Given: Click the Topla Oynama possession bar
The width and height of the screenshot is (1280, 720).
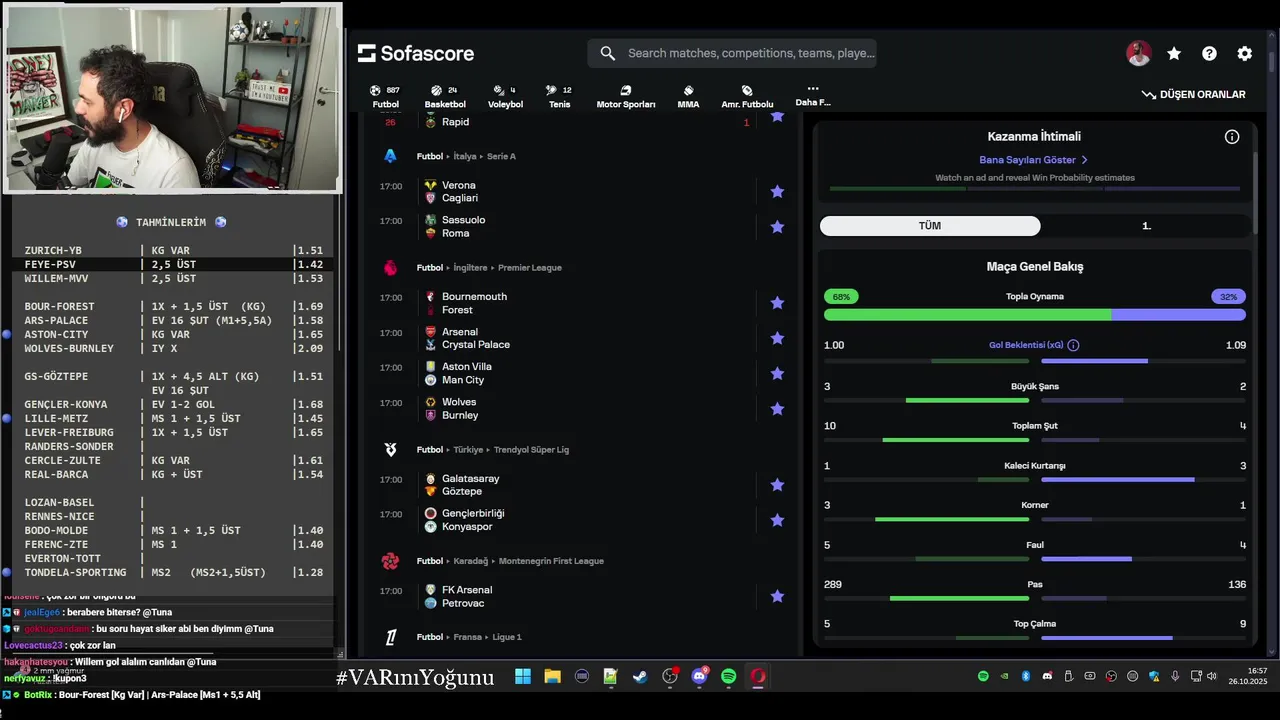Looking at the screenshot, I should 1035,314.
